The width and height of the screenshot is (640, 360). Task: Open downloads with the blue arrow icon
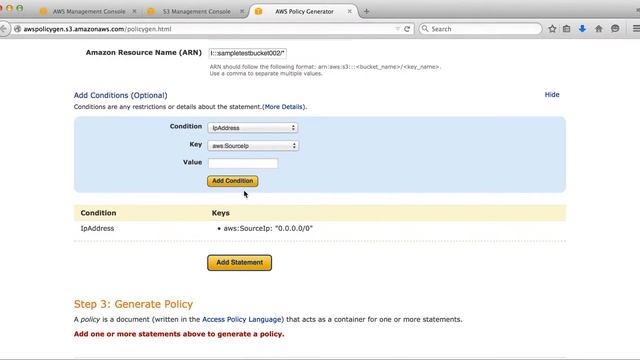pyautogui.click(x=582, y=29)
